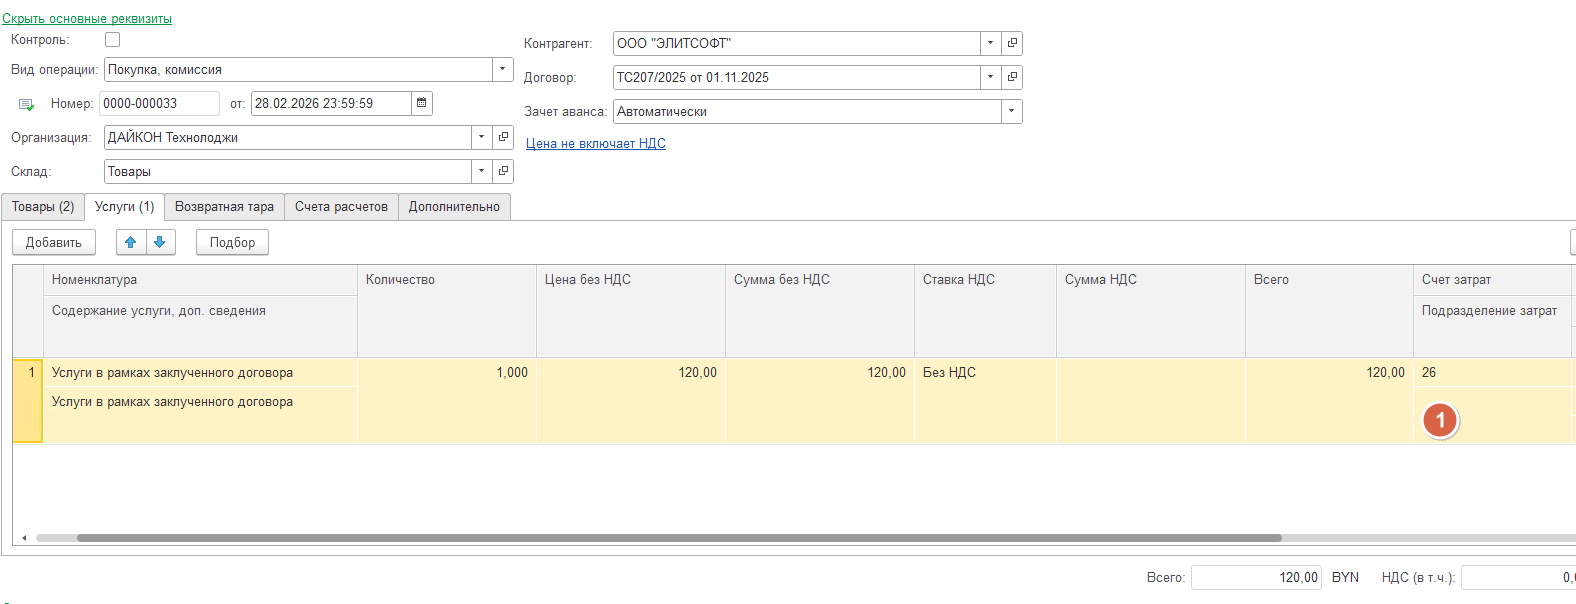Click the Подбор button

point(232,242)
